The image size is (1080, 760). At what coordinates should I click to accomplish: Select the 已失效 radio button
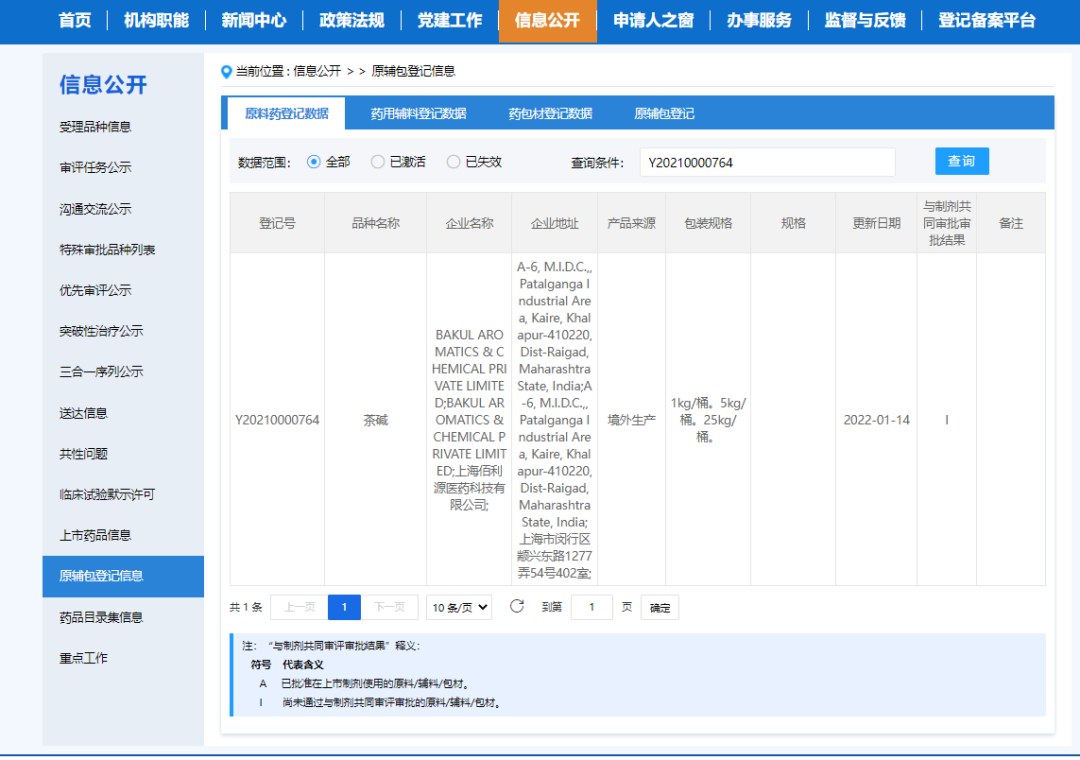point(454,162)
